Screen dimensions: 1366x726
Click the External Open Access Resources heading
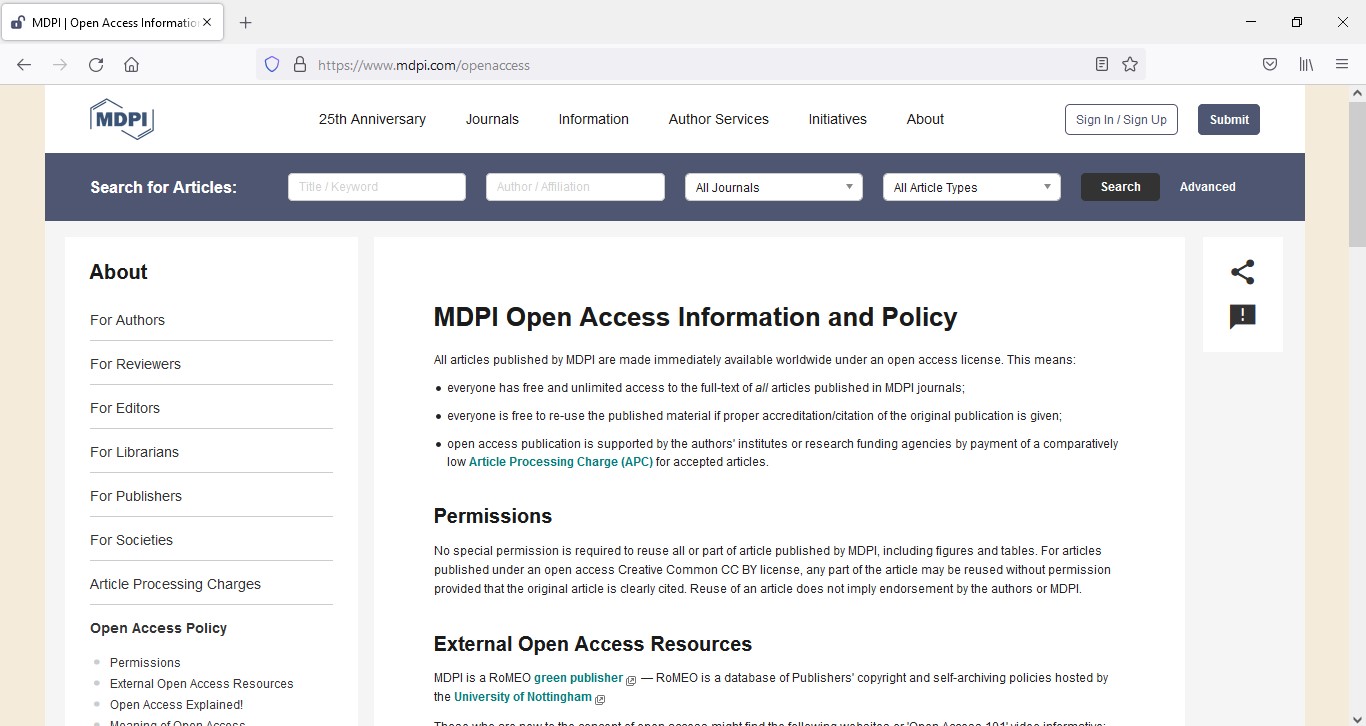[593, 644]
